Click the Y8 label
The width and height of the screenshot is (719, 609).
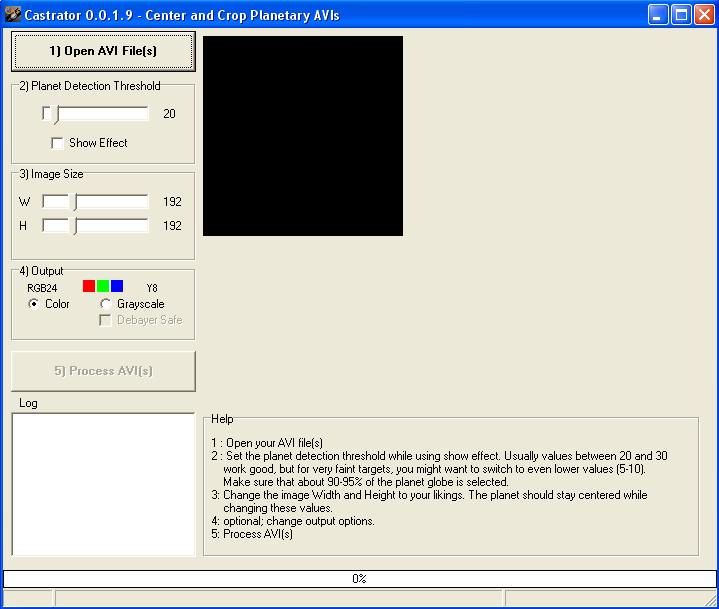pos(152,288)
